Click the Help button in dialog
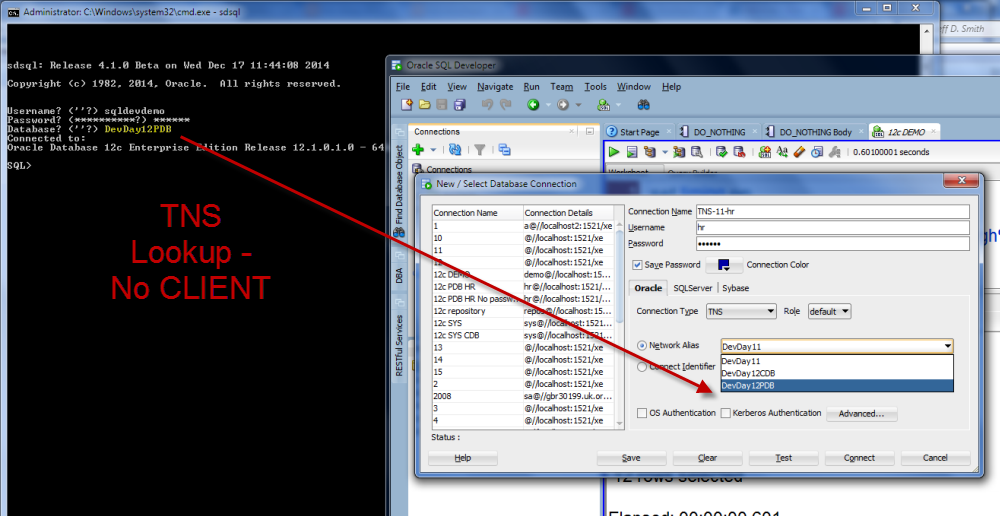This screenshot has width=1000, height=516. click(463, 458)
